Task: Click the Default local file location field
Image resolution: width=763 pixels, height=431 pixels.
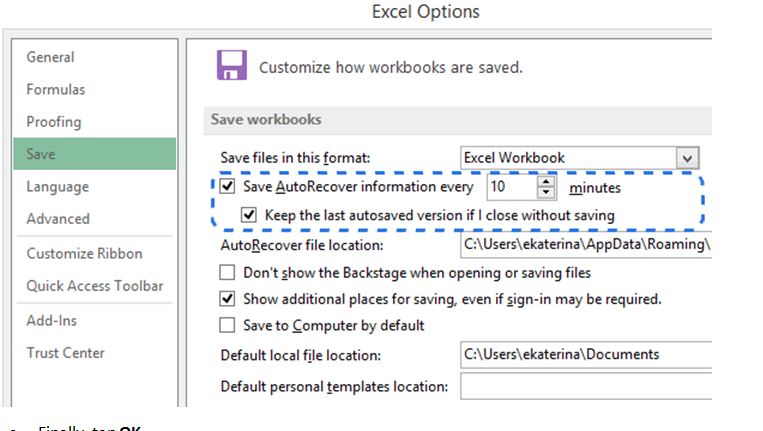Action: coord(586,355)
